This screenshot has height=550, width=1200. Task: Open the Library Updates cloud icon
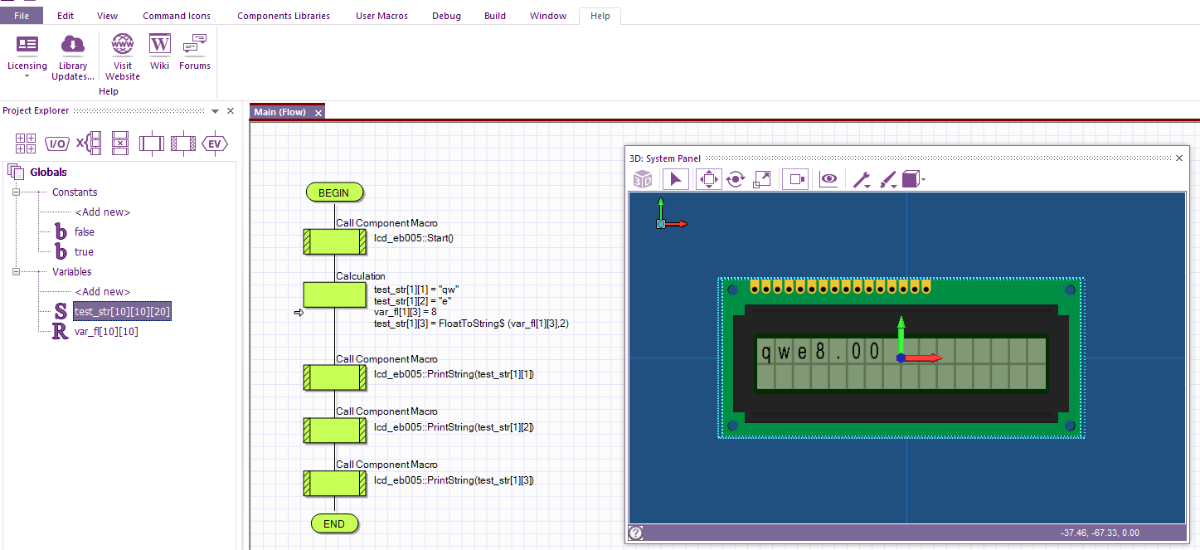click(72, 44)
